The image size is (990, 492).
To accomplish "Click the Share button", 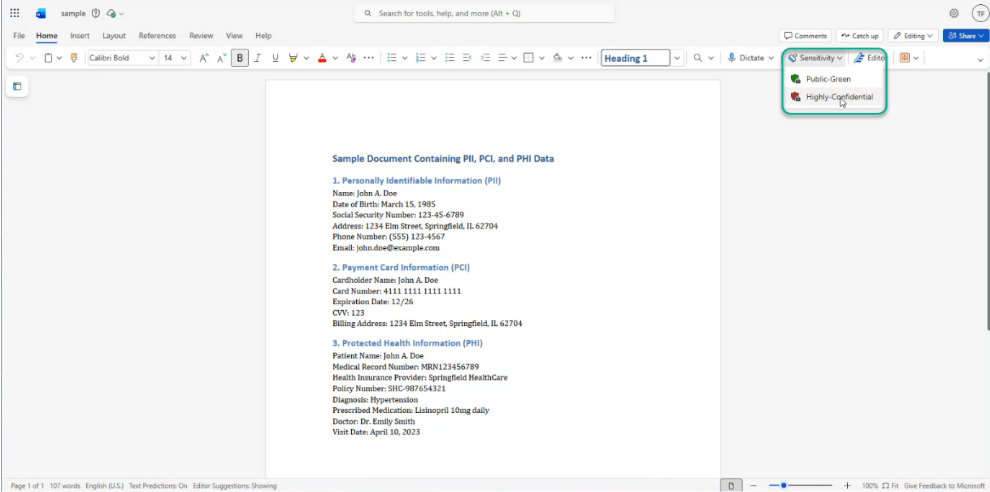I will point(965,36).
